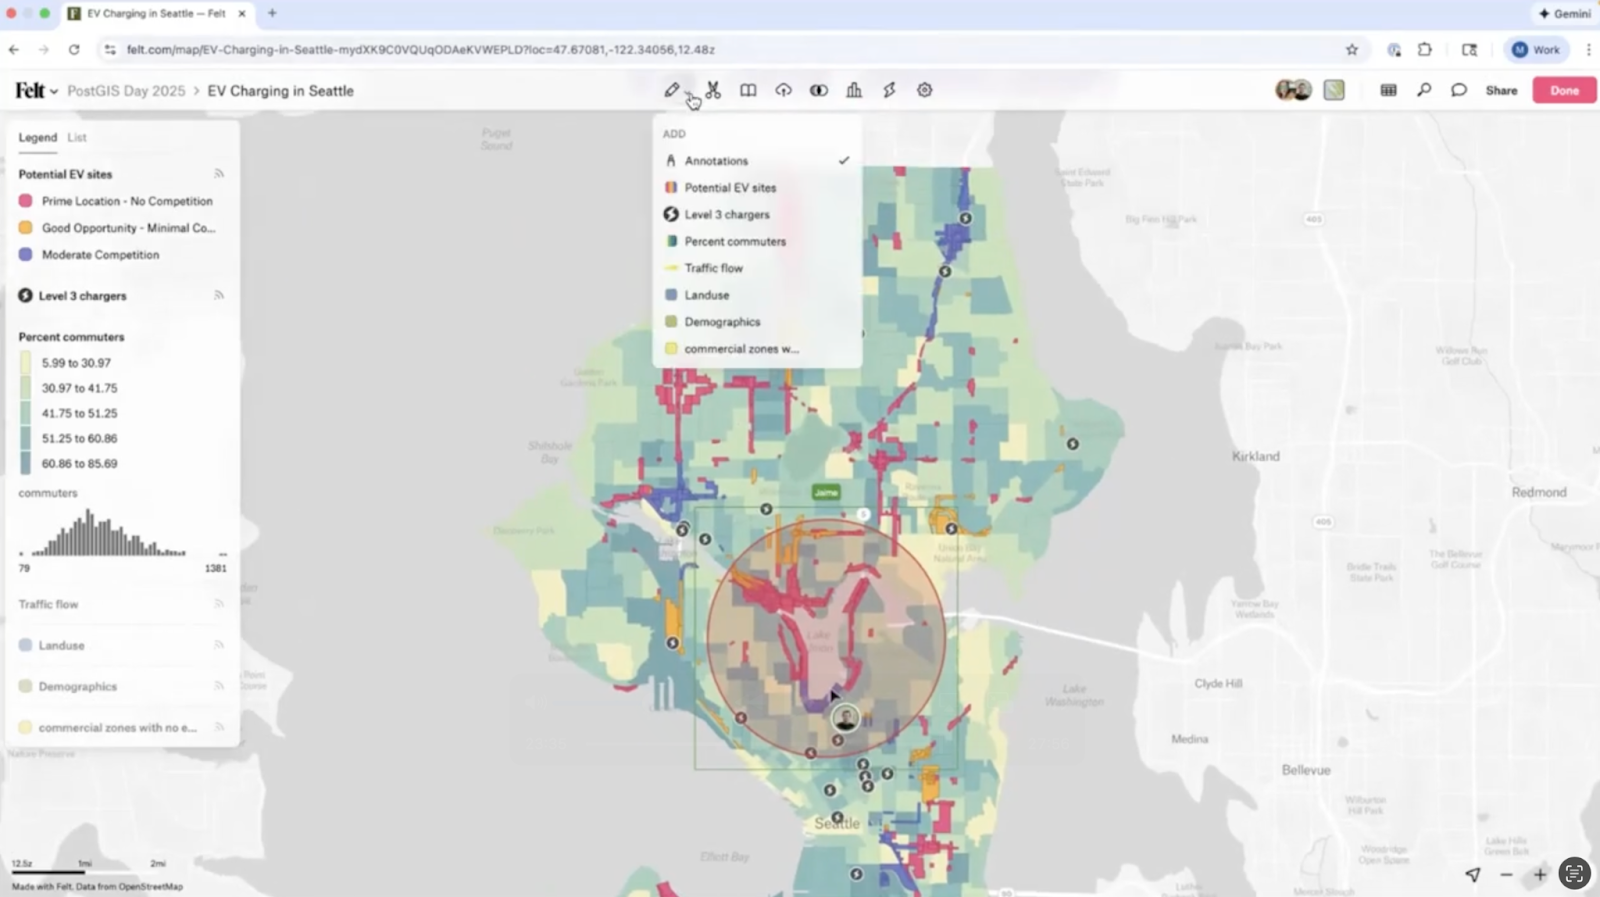The width and height of the screenshot is (1600, 897).
Task: Open the comments speech bubble icon
Action: [1459, 90]
